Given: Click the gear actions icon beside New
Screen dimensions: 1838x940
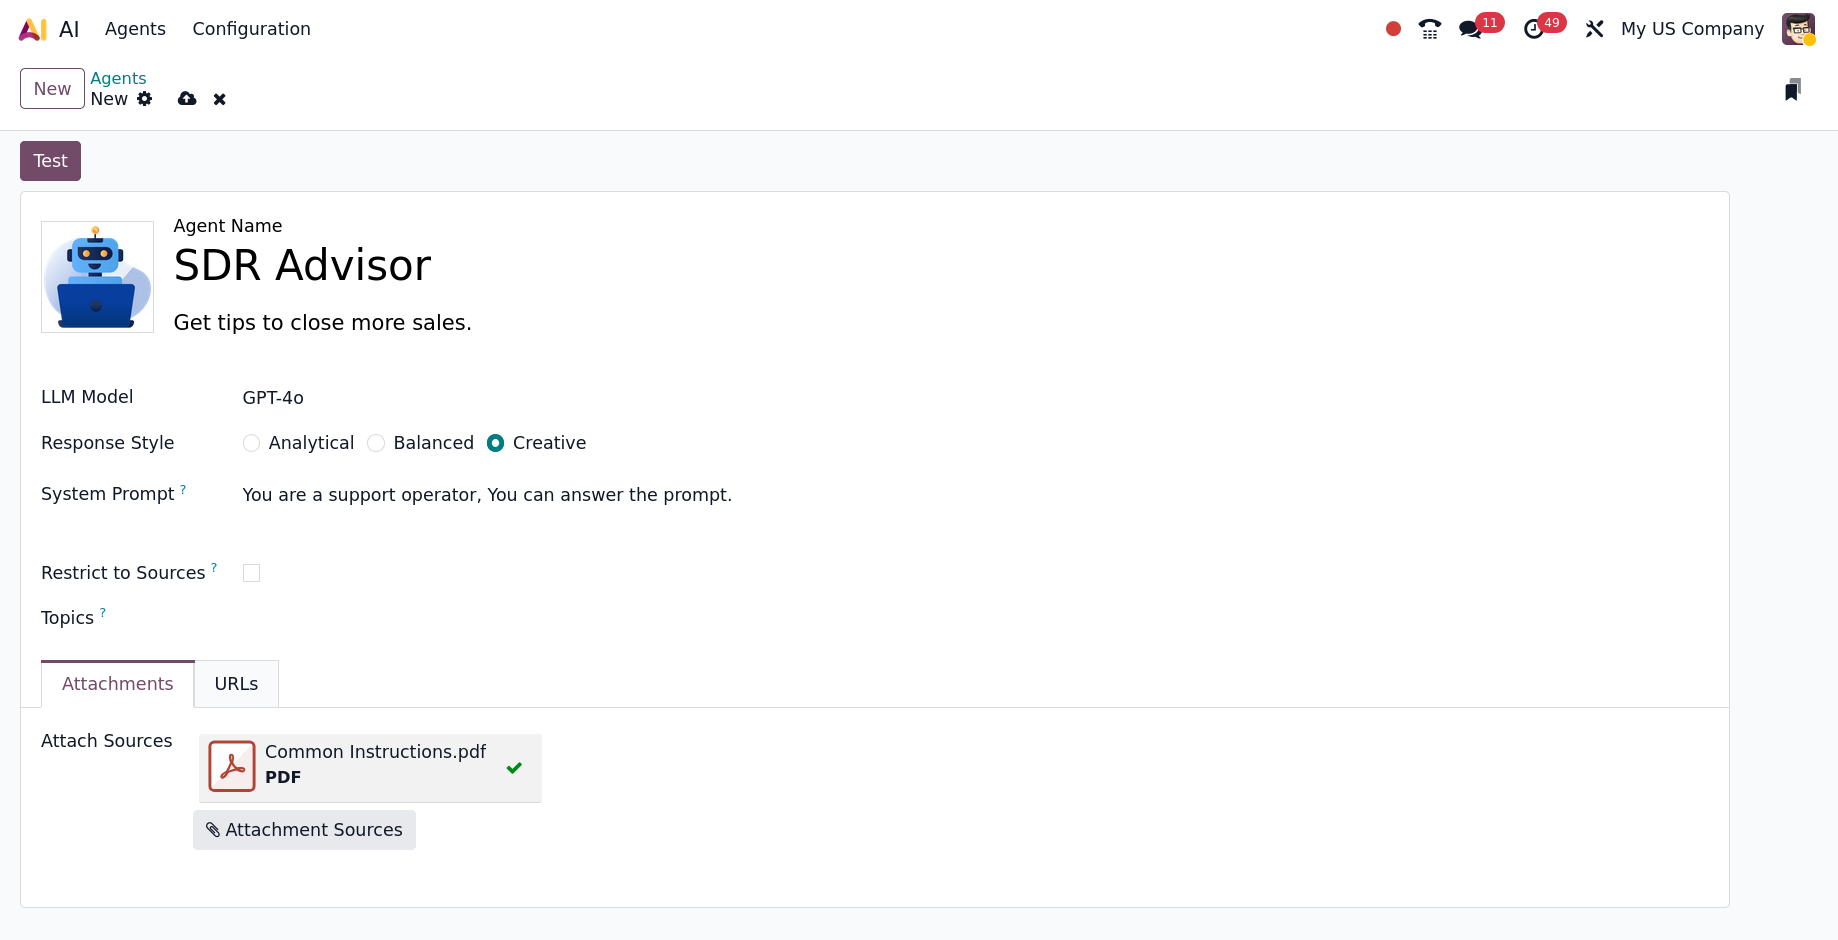Looking at the screenshot, I should (145, 99).
